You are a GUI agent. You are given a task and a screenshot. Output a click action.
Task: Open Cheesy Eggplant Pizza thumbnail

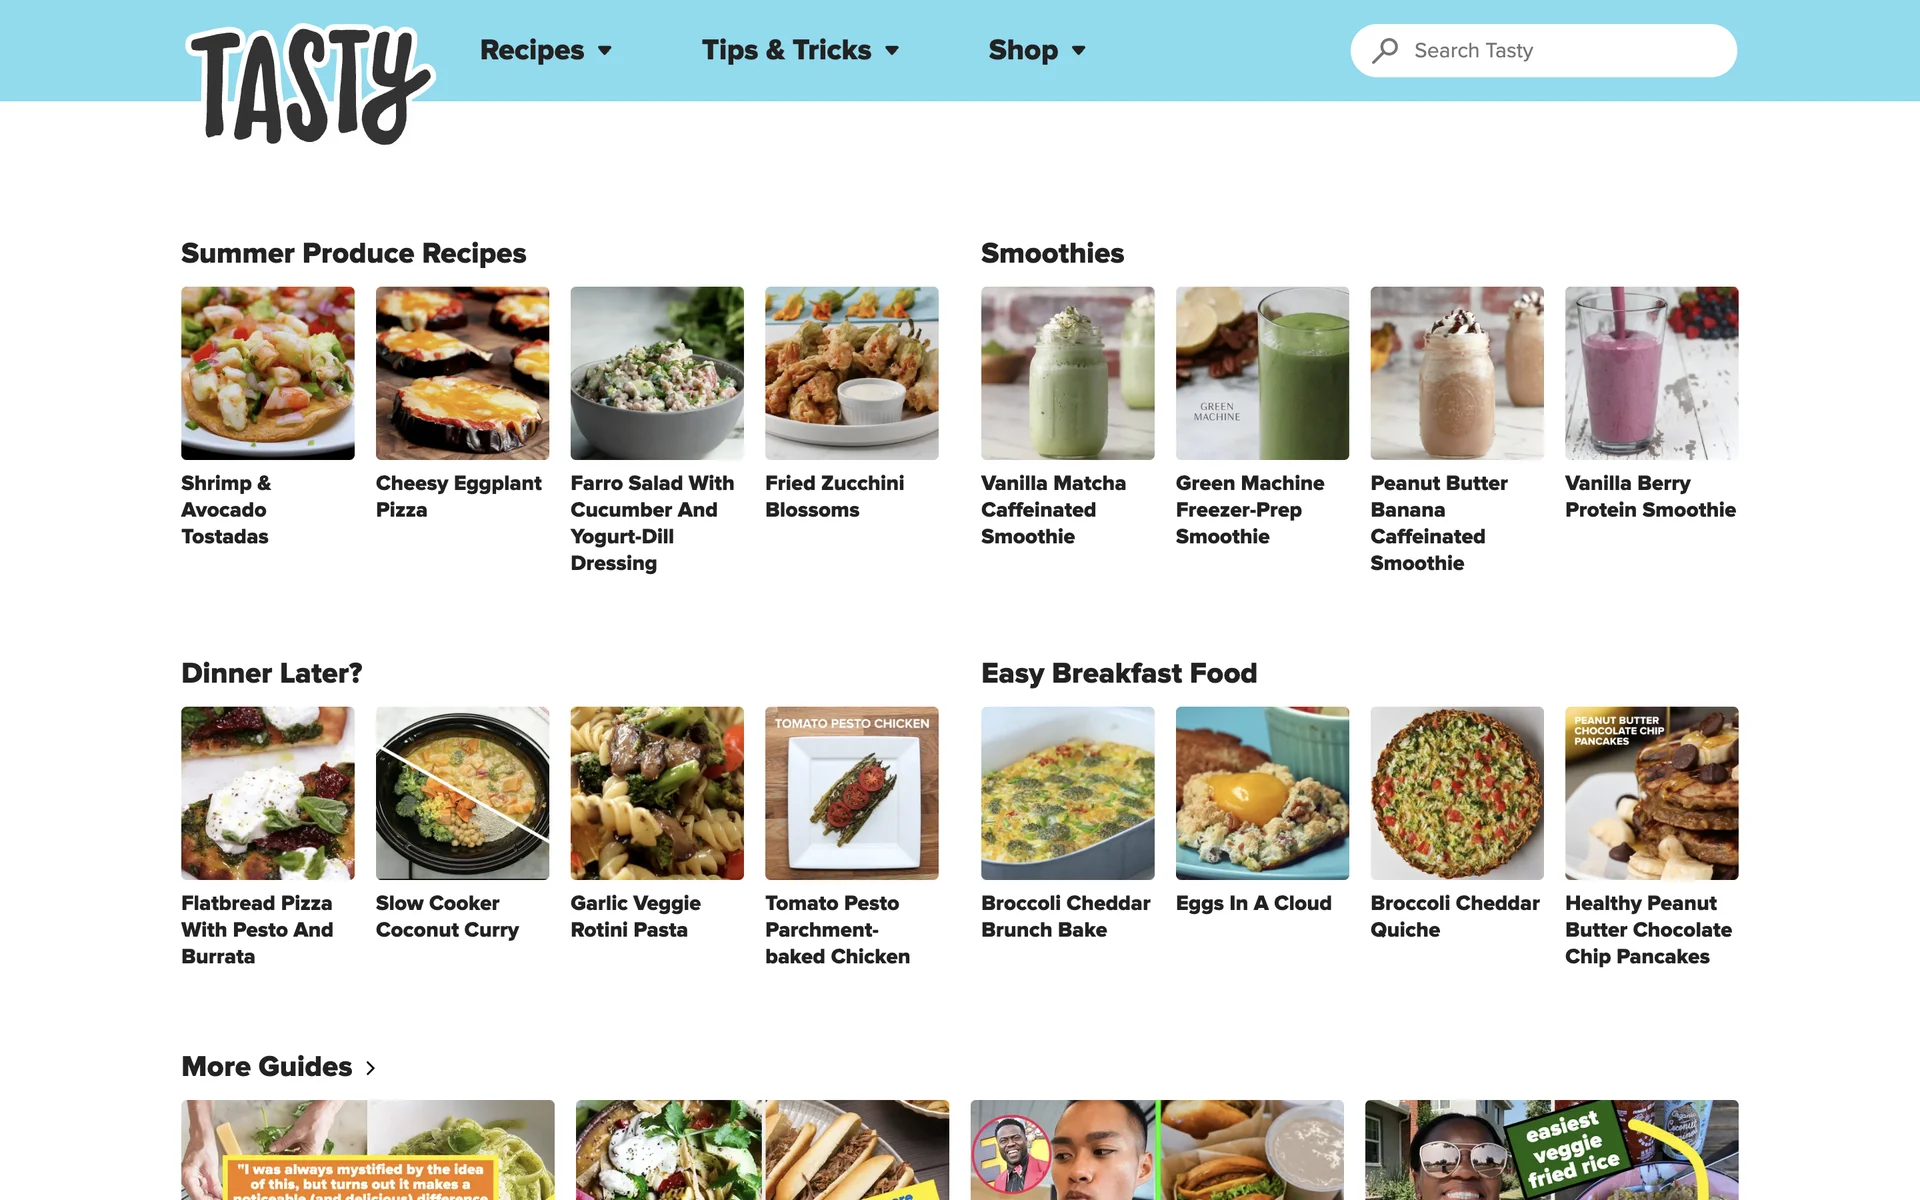(462, 373)
